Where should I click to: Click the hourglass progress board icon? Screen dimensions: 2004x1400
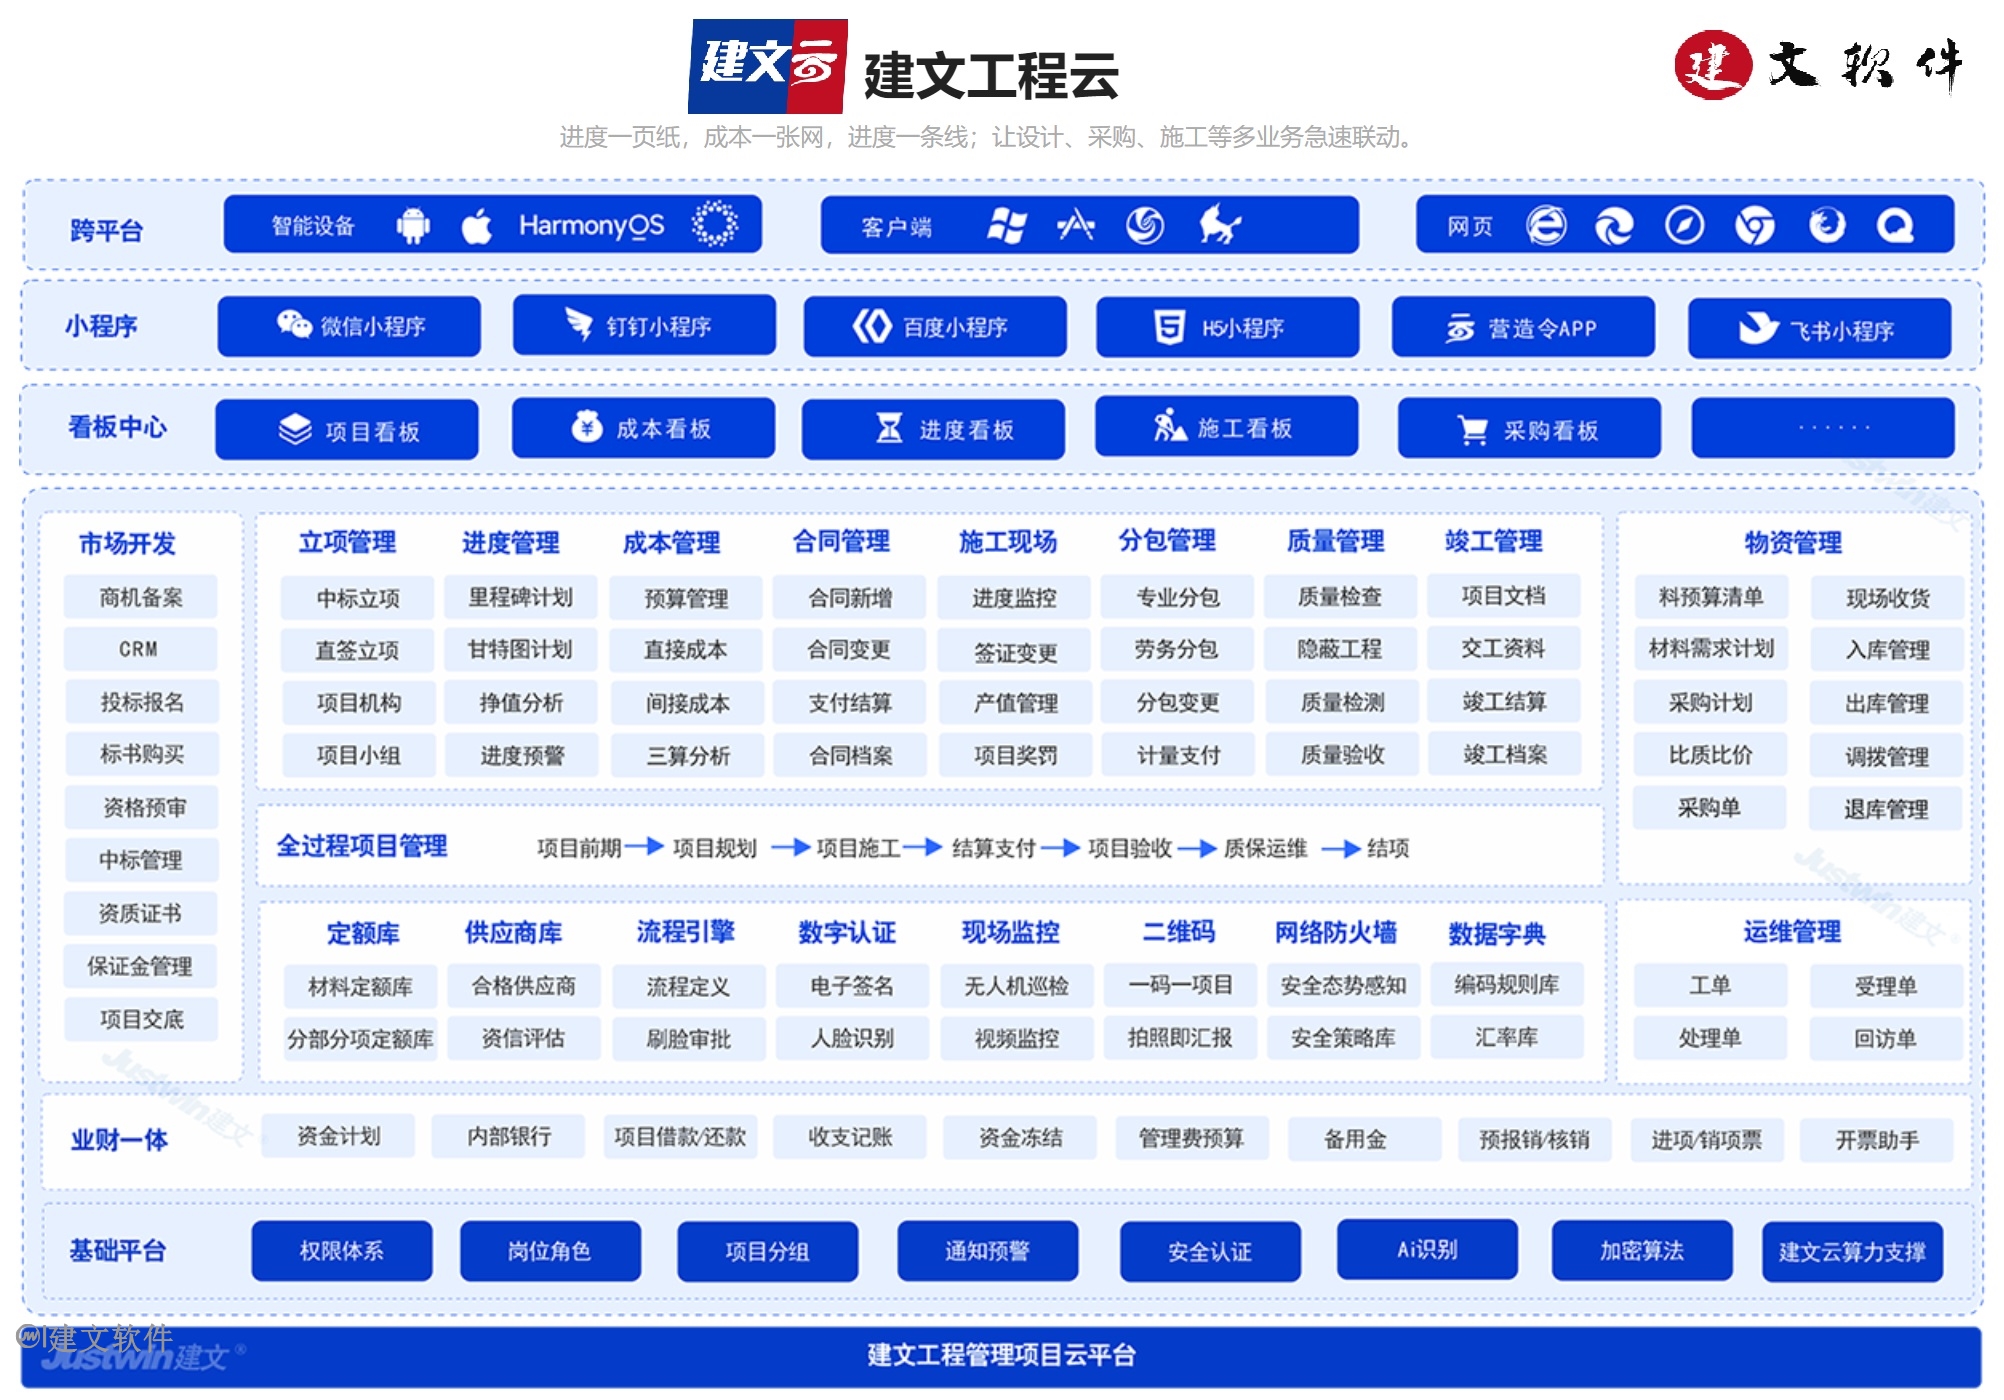(x=888, y=429)
